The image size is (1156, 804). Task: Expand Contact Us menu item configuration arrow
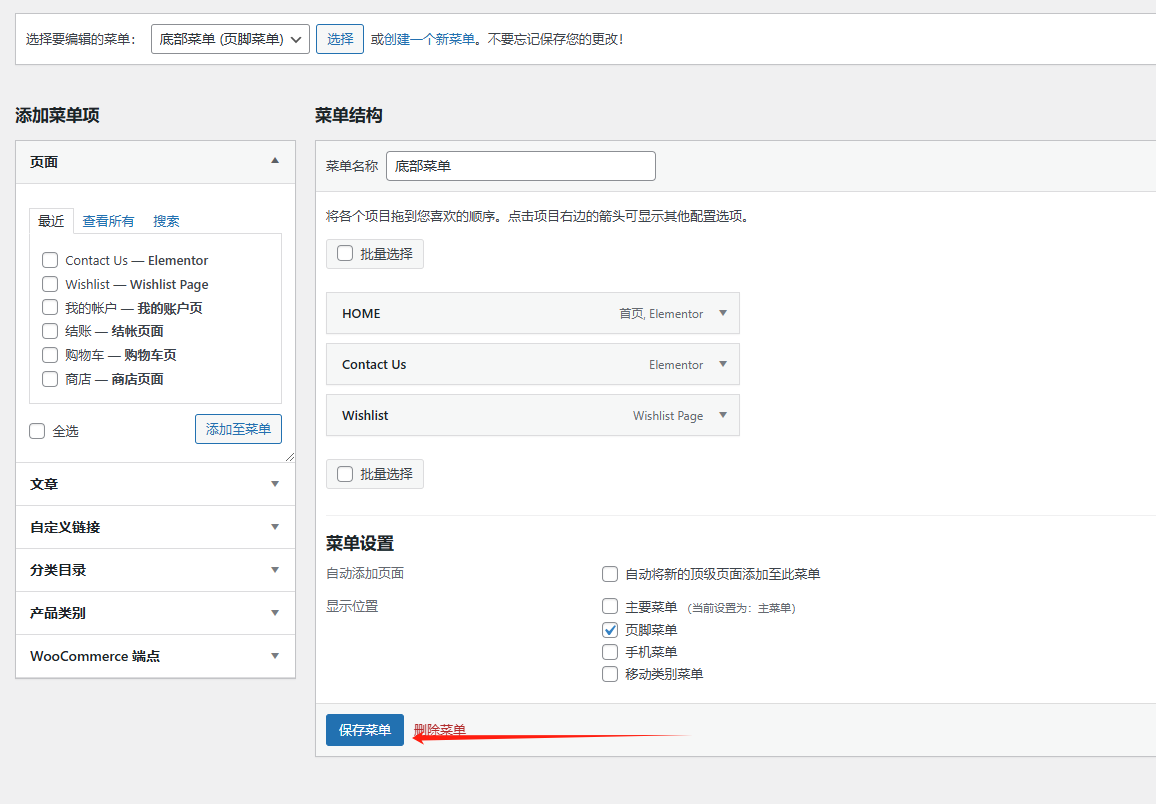coord(722,364)
